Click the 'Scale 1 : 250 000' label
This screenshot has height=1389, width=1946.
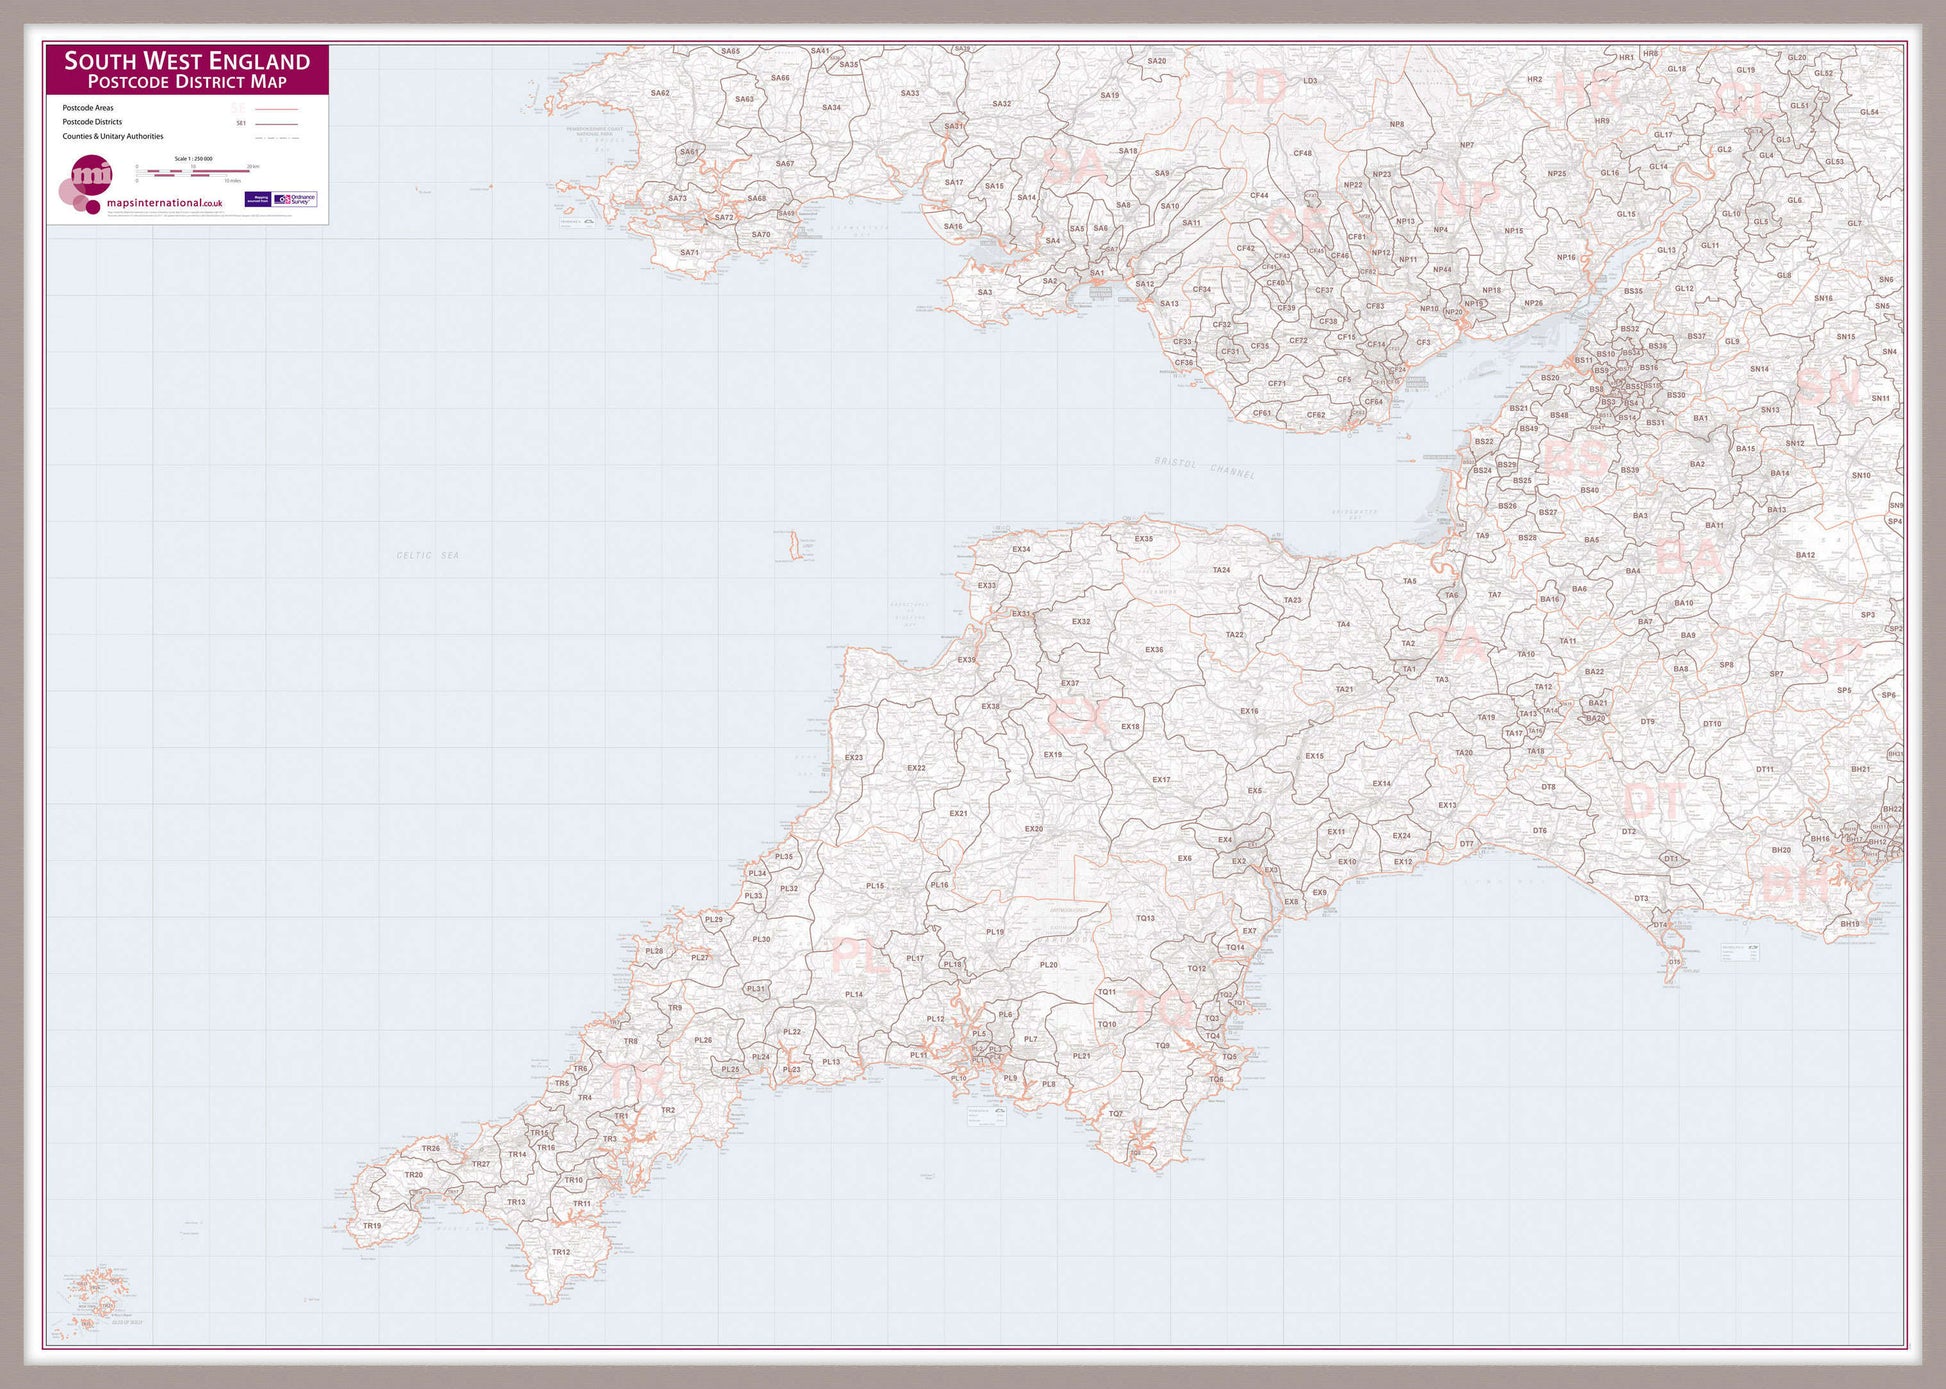pyautogui.click(x=193, y=158)
